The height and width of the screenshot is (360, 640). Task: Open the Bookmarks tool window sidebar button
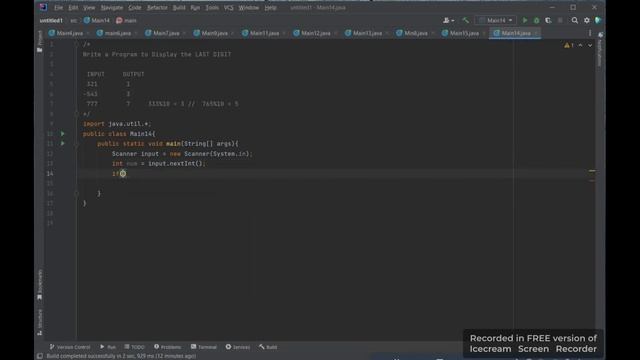(x=40, y=284)
